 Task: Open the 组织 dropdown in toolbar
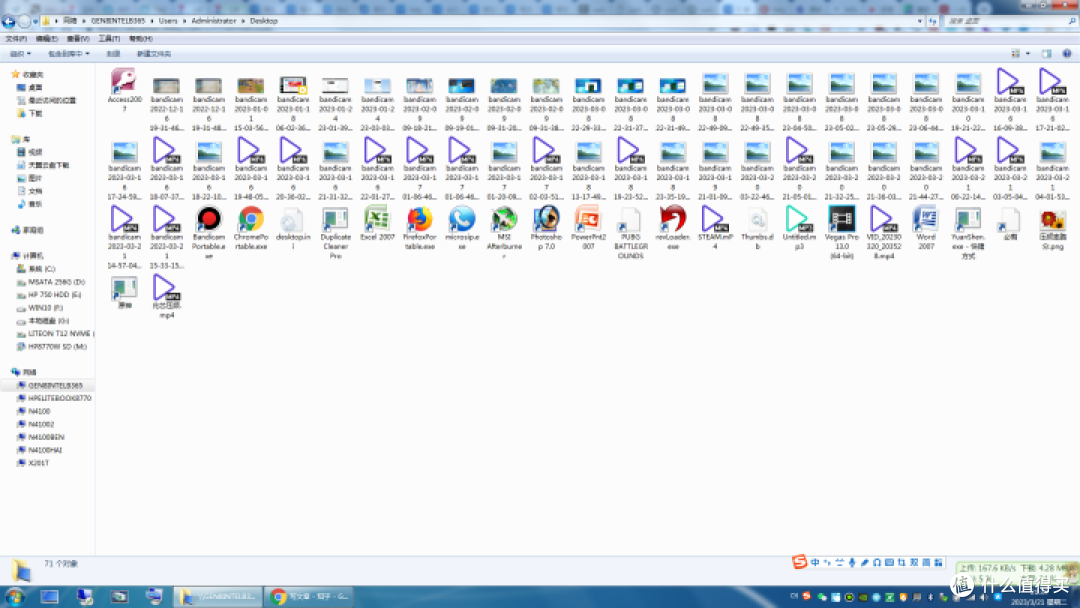[x=20, y=54]
